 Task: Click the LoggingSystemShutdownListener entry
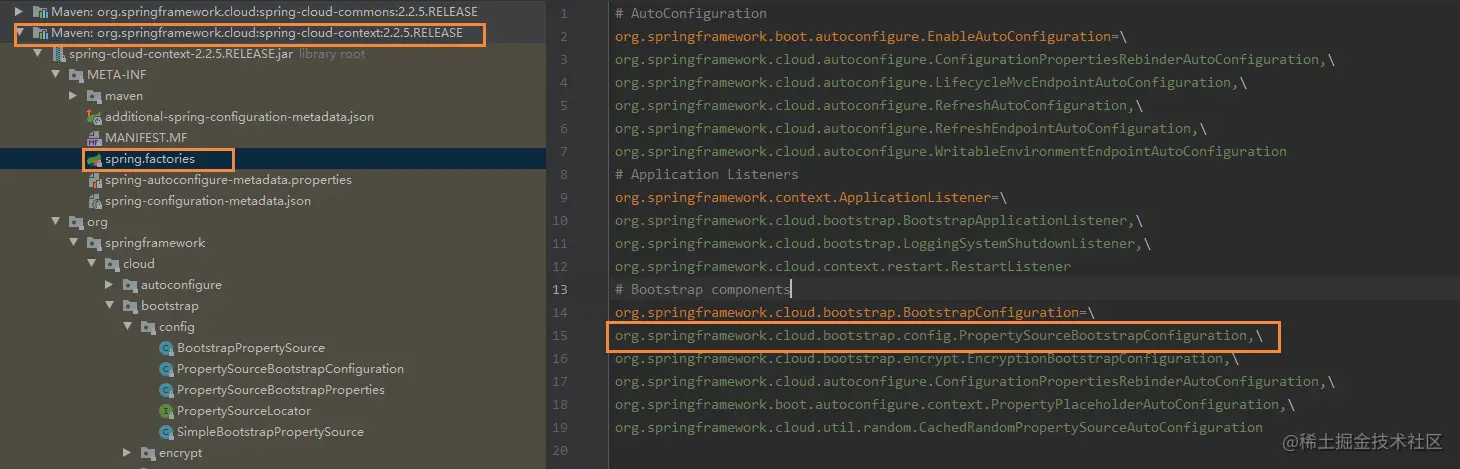pyautogui.click(x=883, y=244)
